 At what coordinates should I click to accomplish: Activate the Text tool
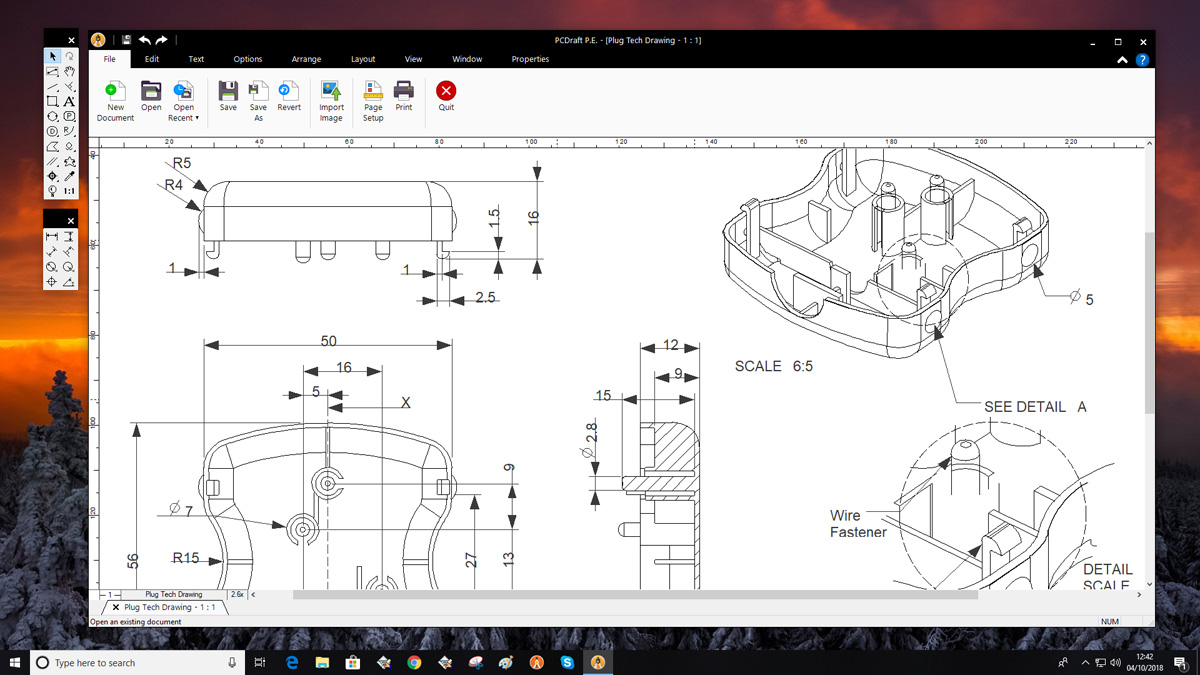pos(68,101)
